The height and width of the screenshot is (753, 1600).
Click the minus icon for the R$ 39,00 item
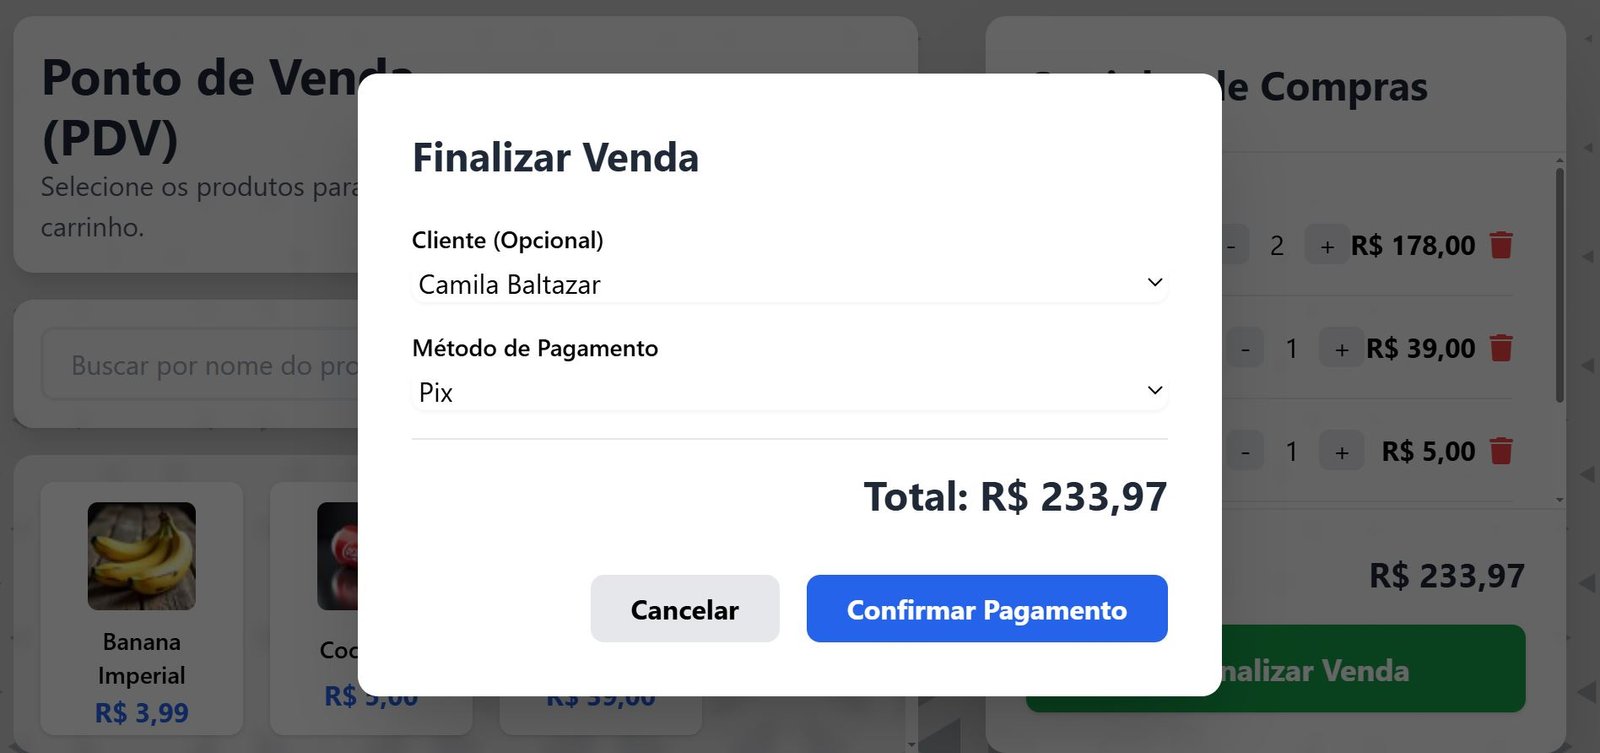(x=1247, y=348)
